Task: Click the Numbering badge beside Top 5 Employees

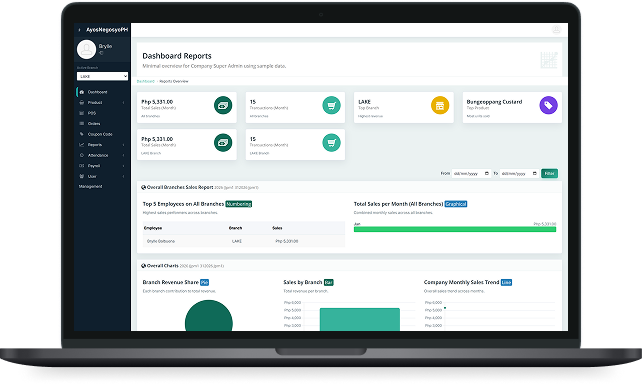Action: point(239,204)
